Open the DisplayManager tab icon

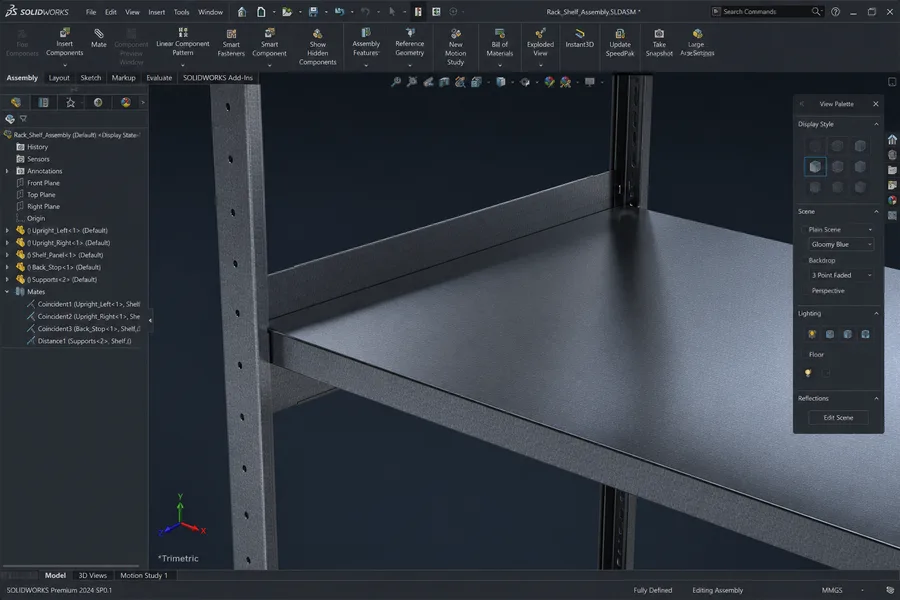coord(126,102)
